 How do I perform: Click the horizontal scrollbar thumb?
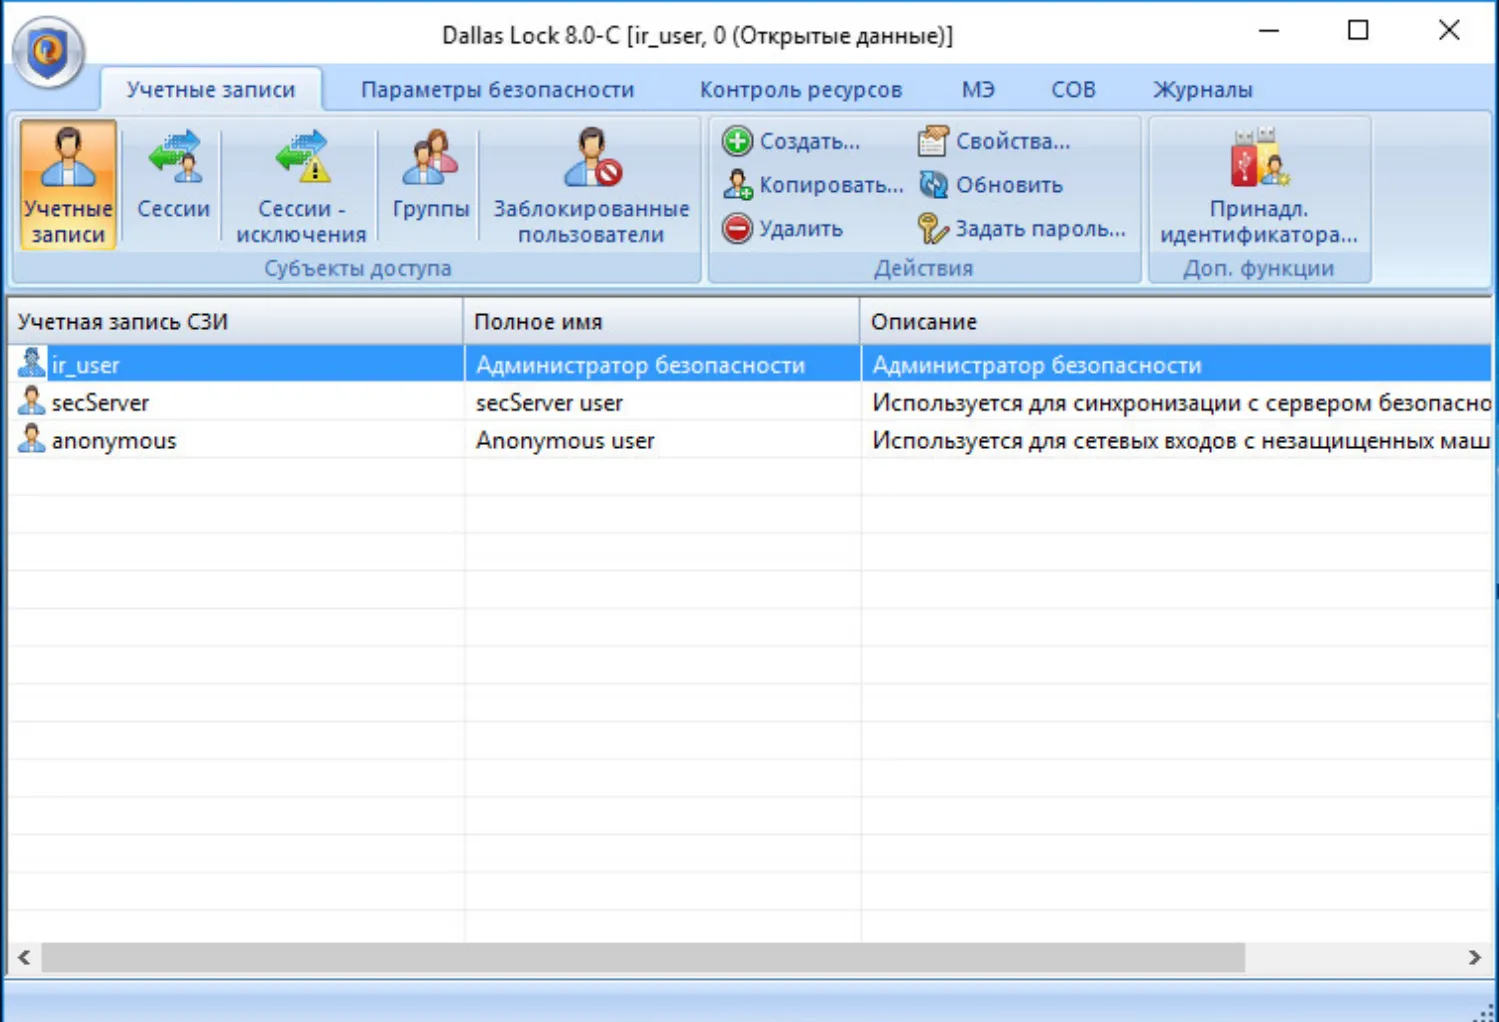tap(643, 957)
